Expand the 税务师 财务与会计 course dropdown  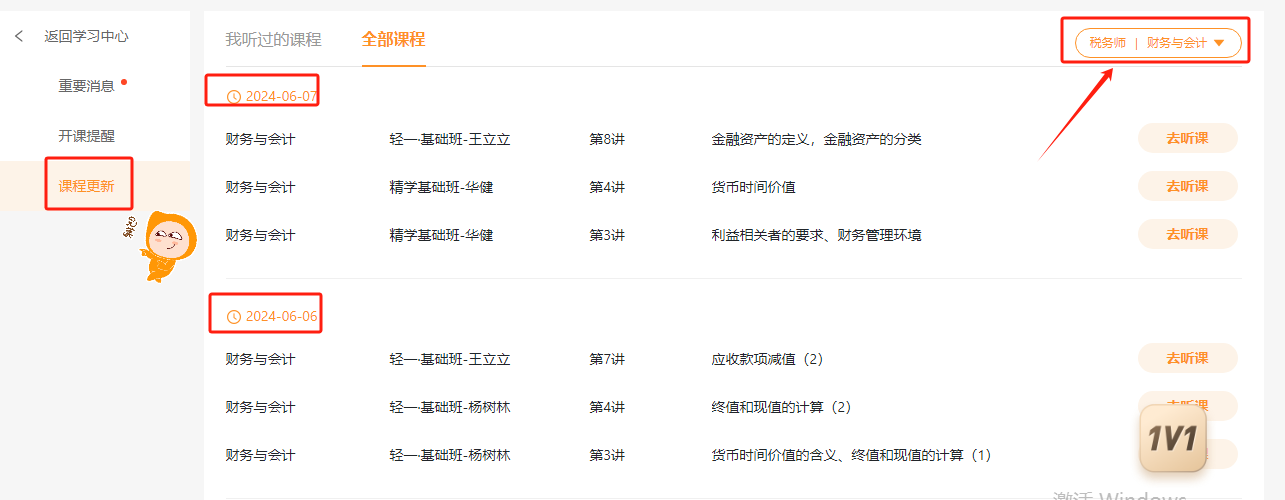click(1157, 43)
